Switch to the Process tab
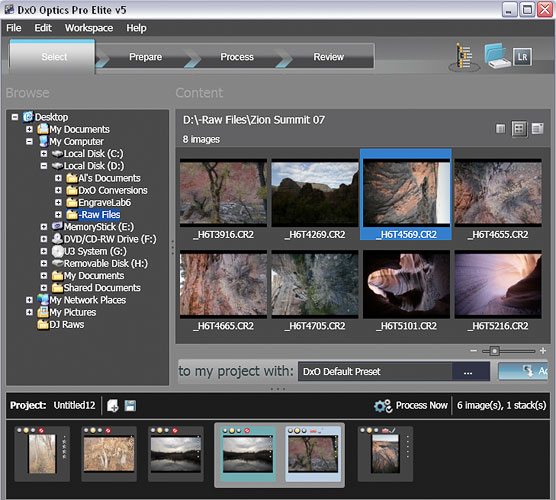Image resolution: width=556 pixels, height=500 pixels. pyautogui.click(x=237, y=57)
